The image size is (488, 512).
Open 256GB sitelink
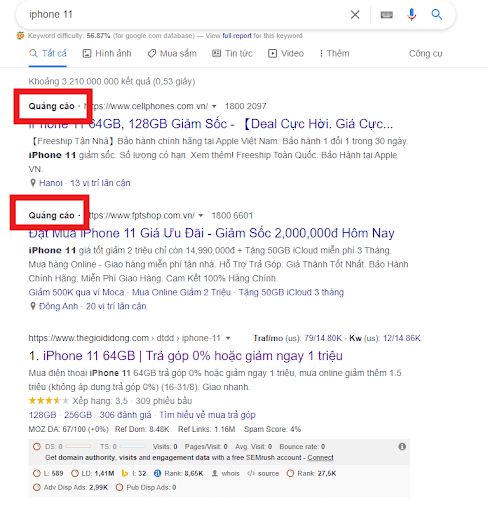point(78,415)
